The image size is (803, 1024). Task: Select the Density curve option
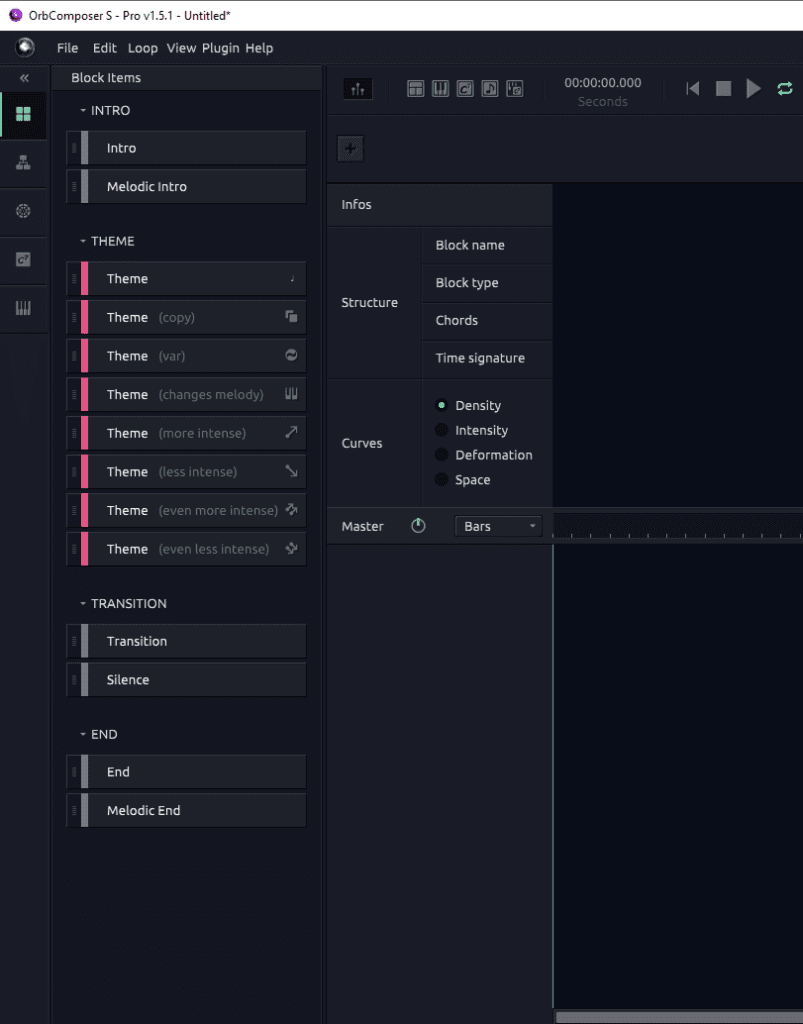pos(471,405)
